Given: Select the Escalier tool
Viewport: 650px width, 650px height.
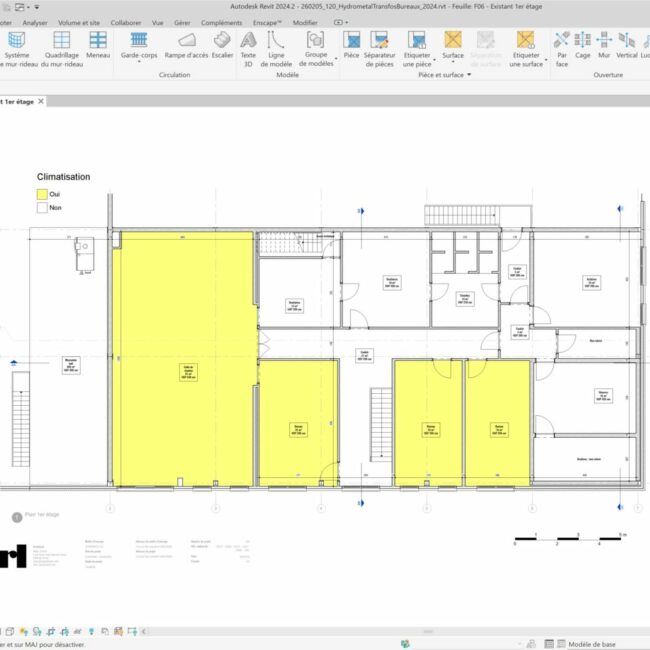Looking at the screenshot, I should click(x=222, y=46).
